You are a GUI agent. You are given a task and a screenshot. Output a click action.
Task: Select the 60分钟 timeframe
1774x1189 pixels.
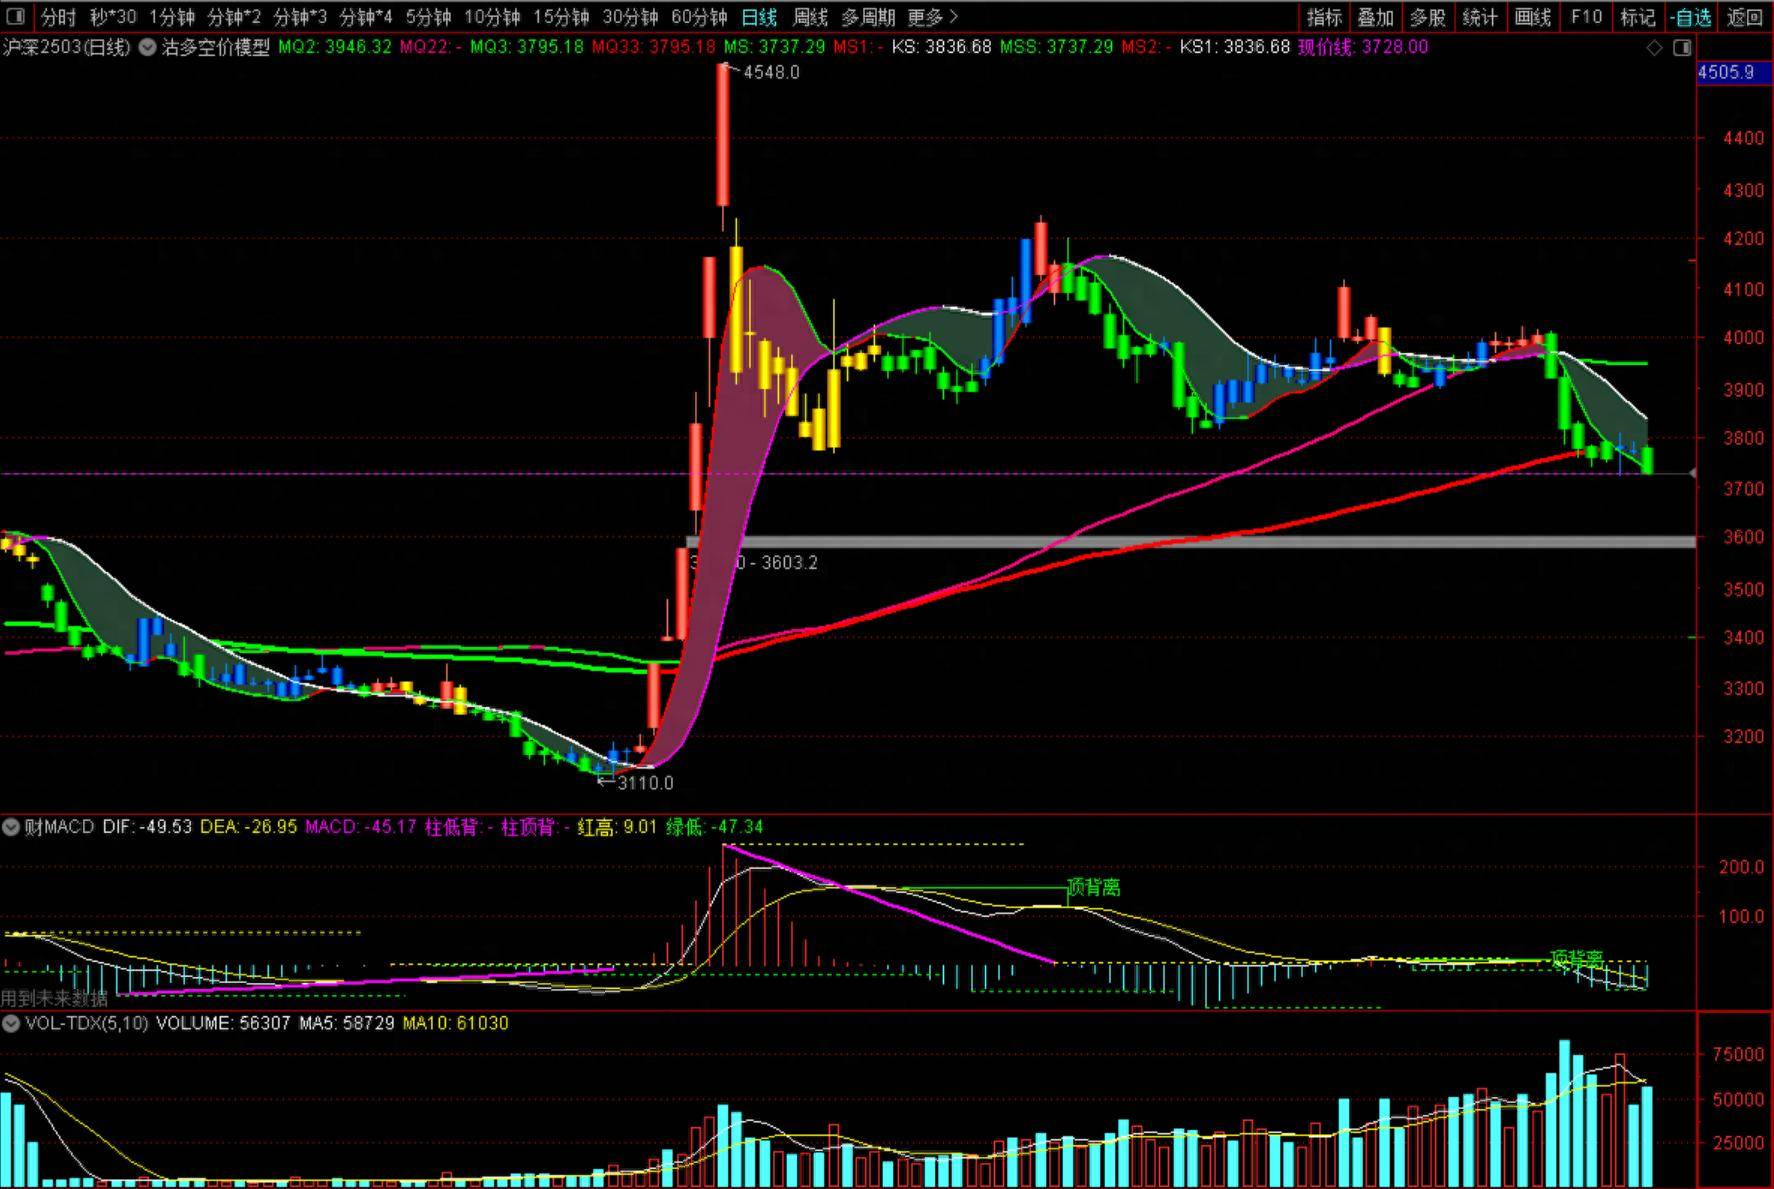click(x=699, y=17)
